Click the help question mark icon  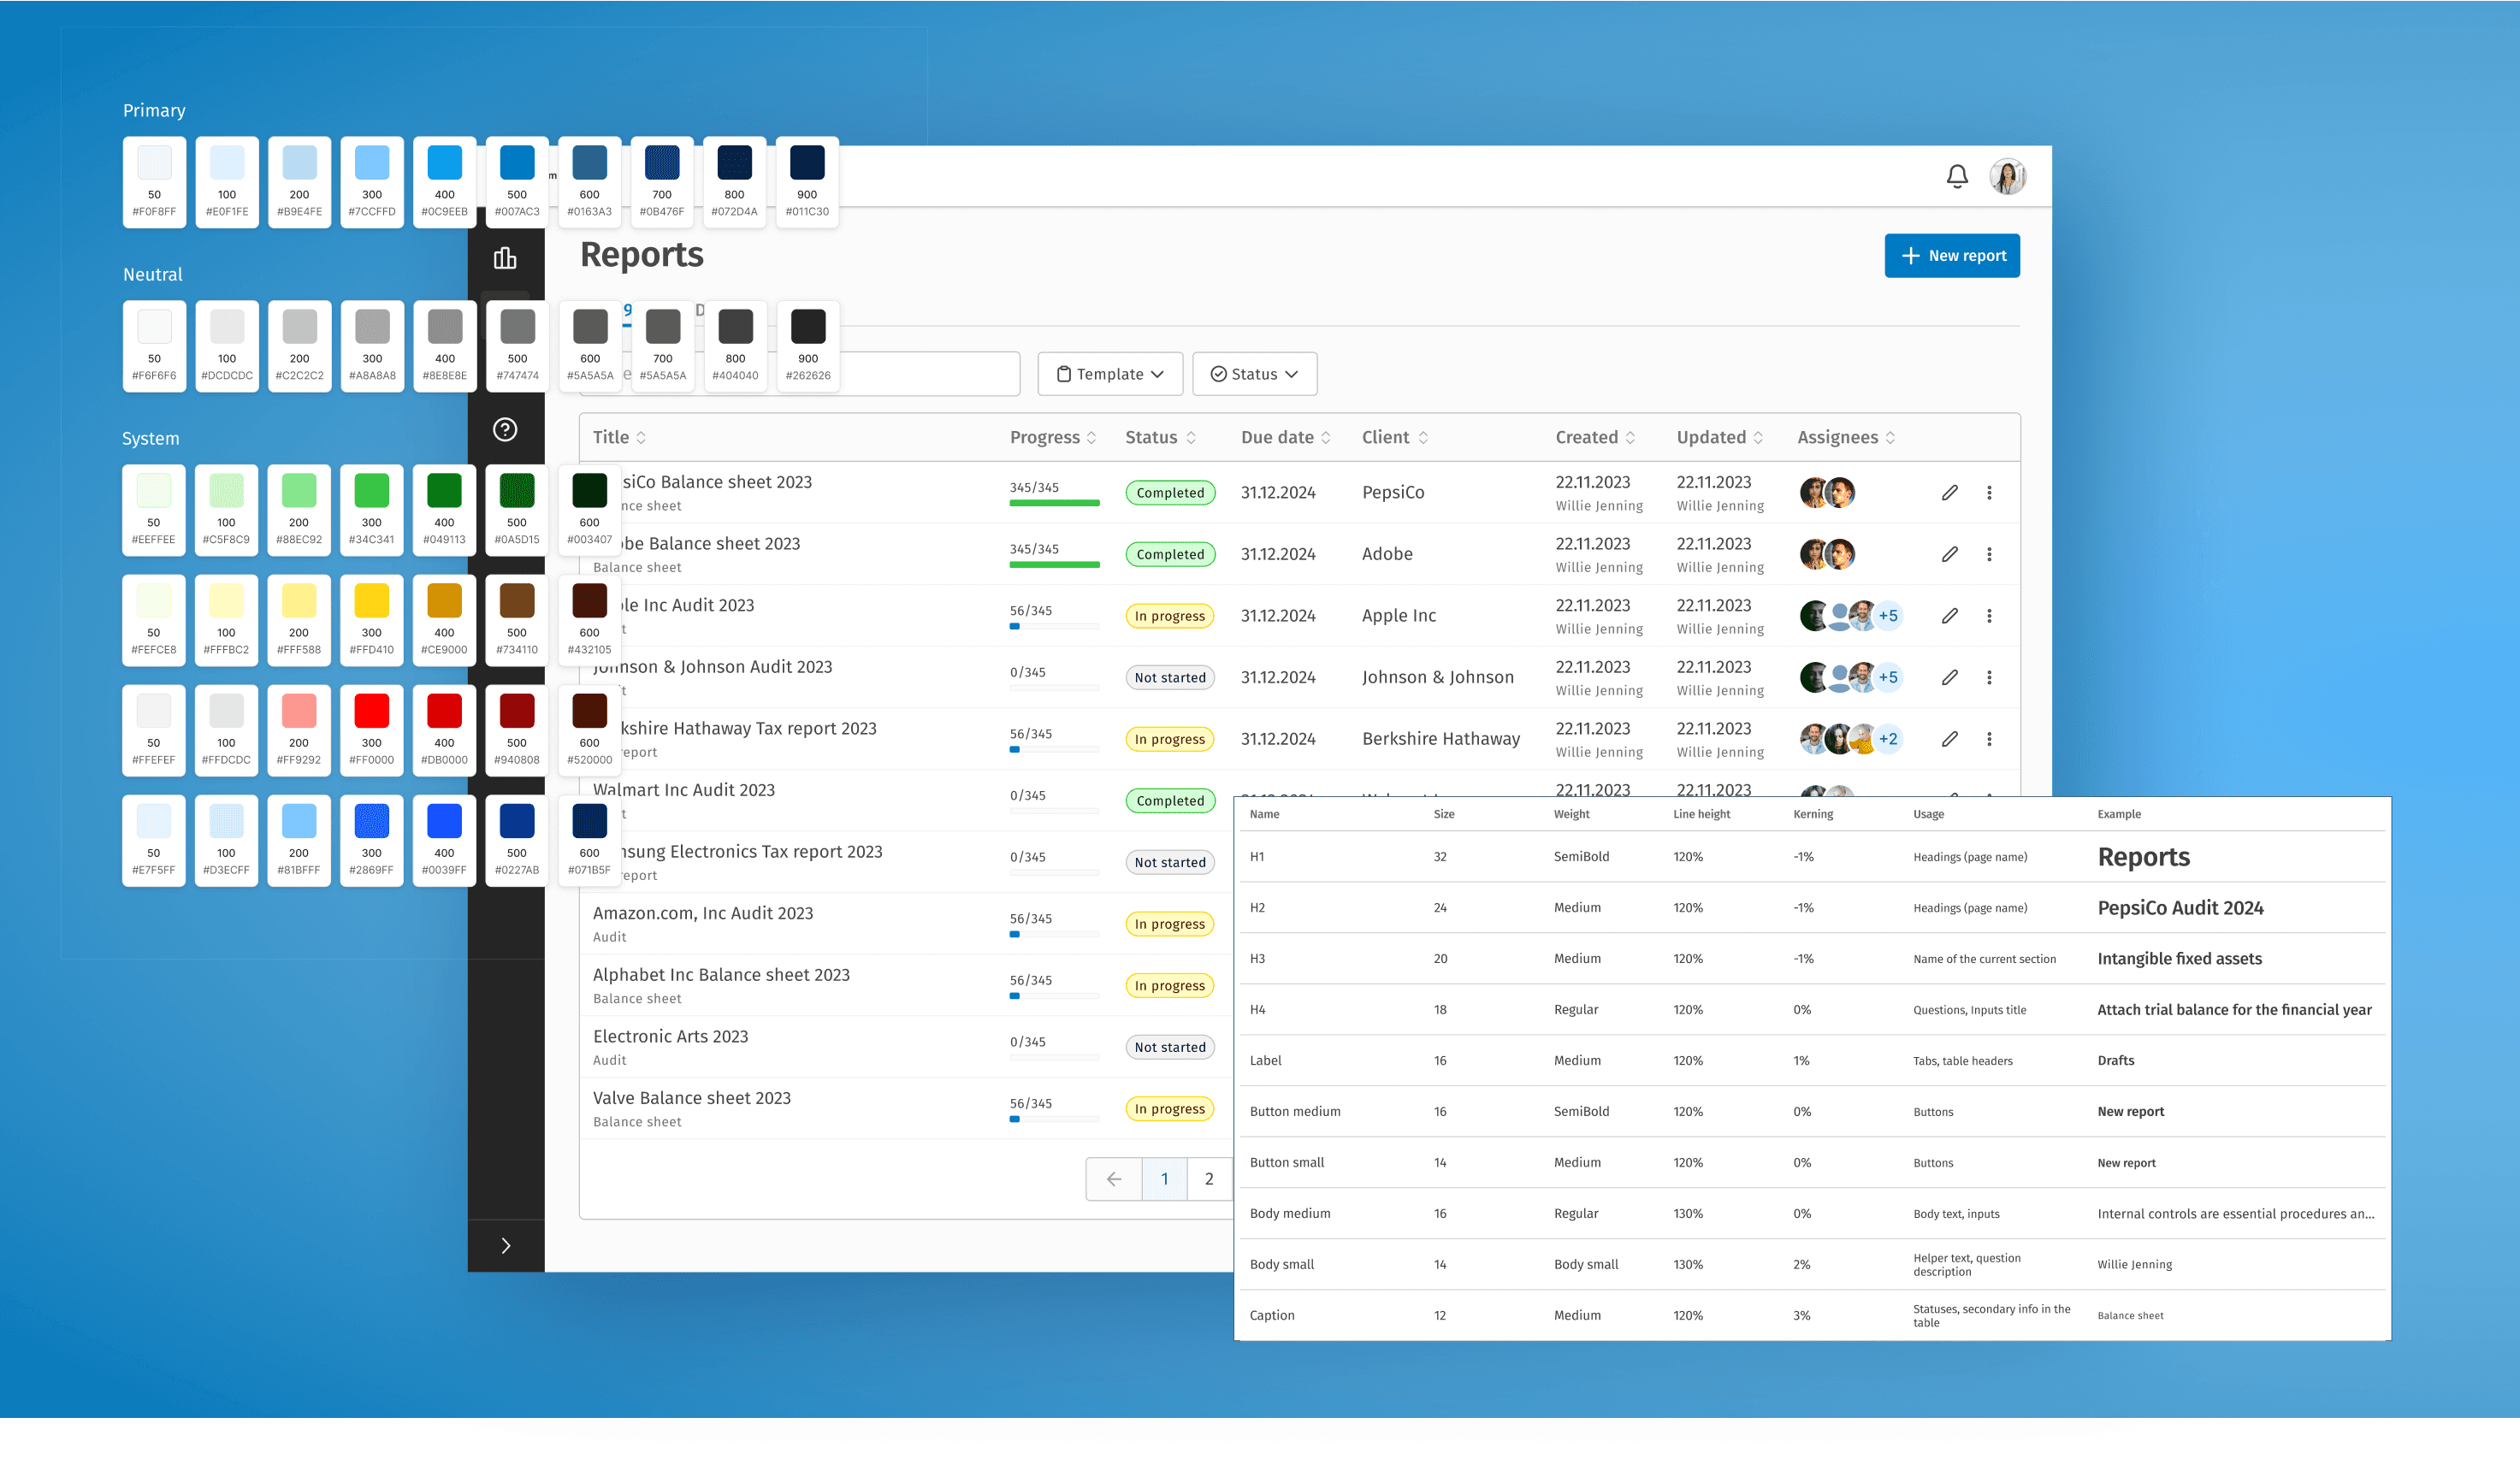tap(505, 430)
